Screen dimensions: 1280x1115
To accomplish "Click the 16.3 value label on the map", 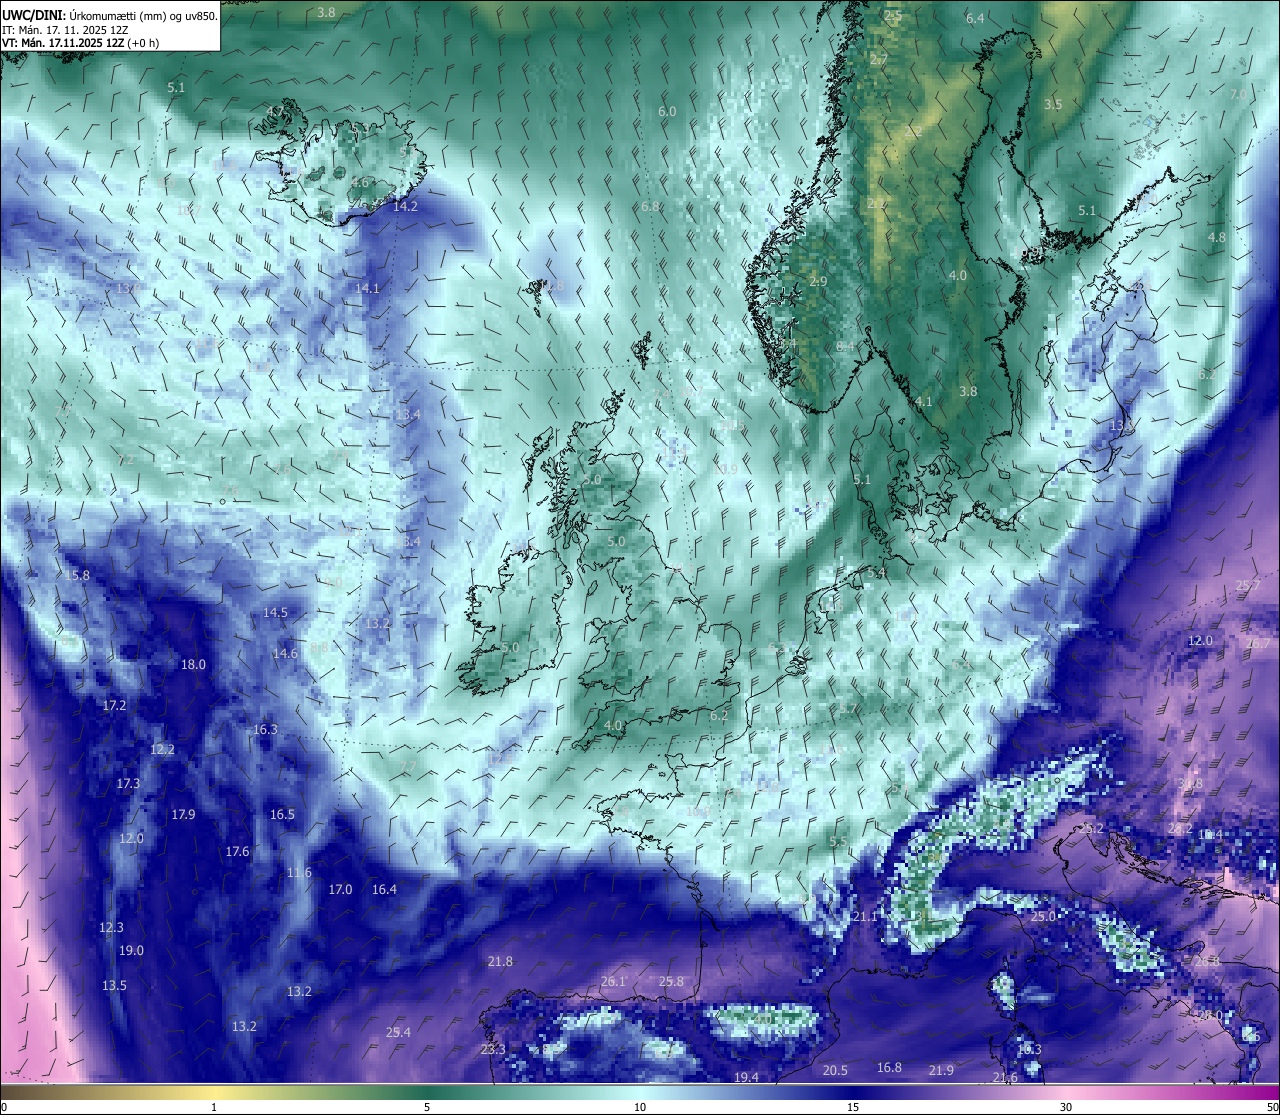I will point(265,730).
